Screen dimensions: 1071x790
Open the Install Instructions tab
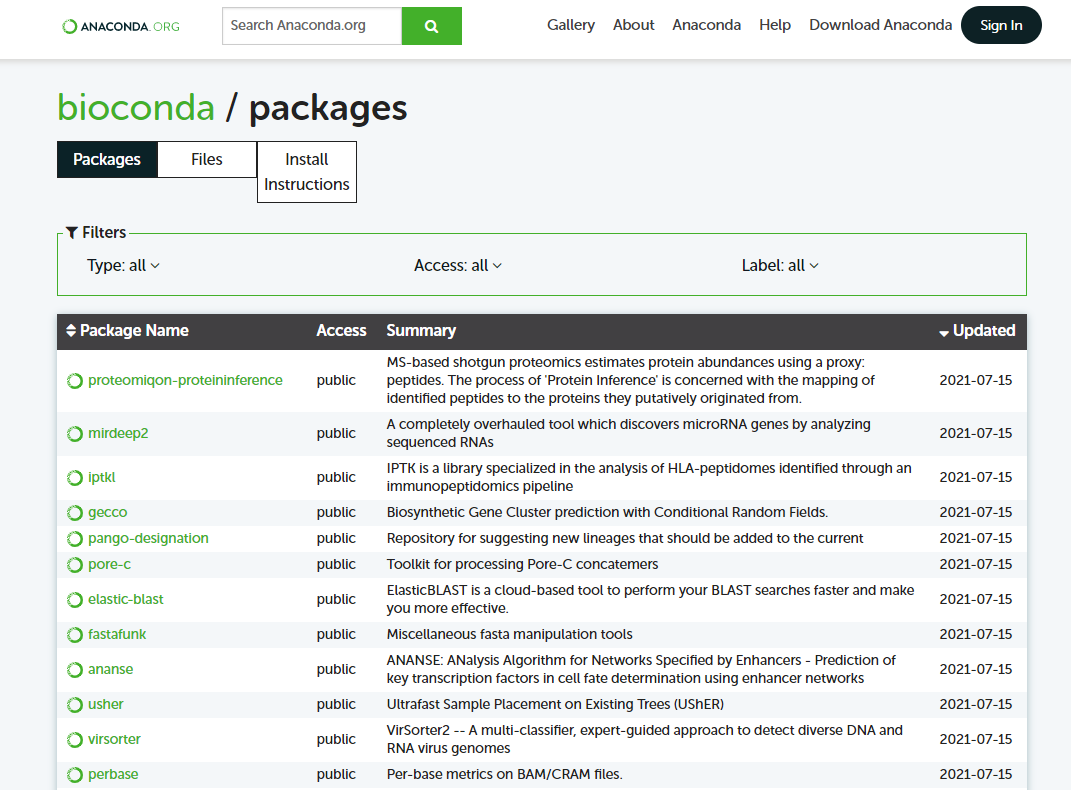pos(307,172)
